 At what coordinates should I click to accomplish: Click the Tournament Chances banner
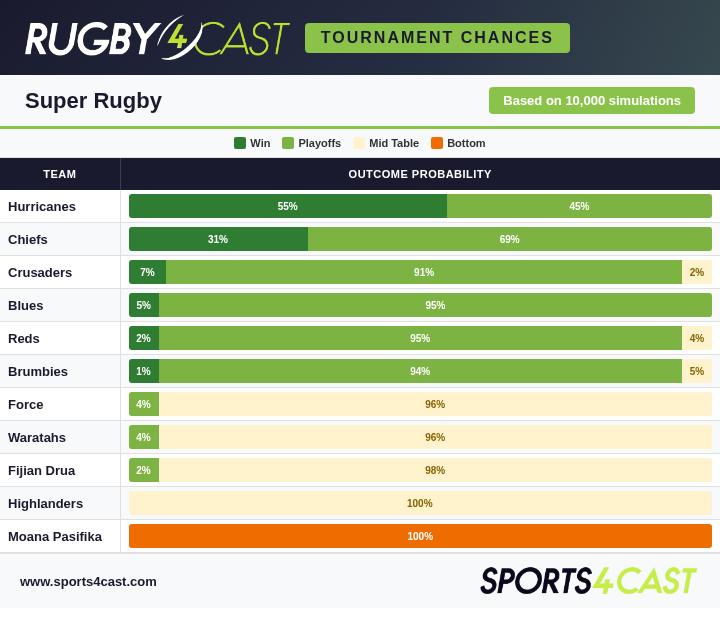(x=437, y=38)
